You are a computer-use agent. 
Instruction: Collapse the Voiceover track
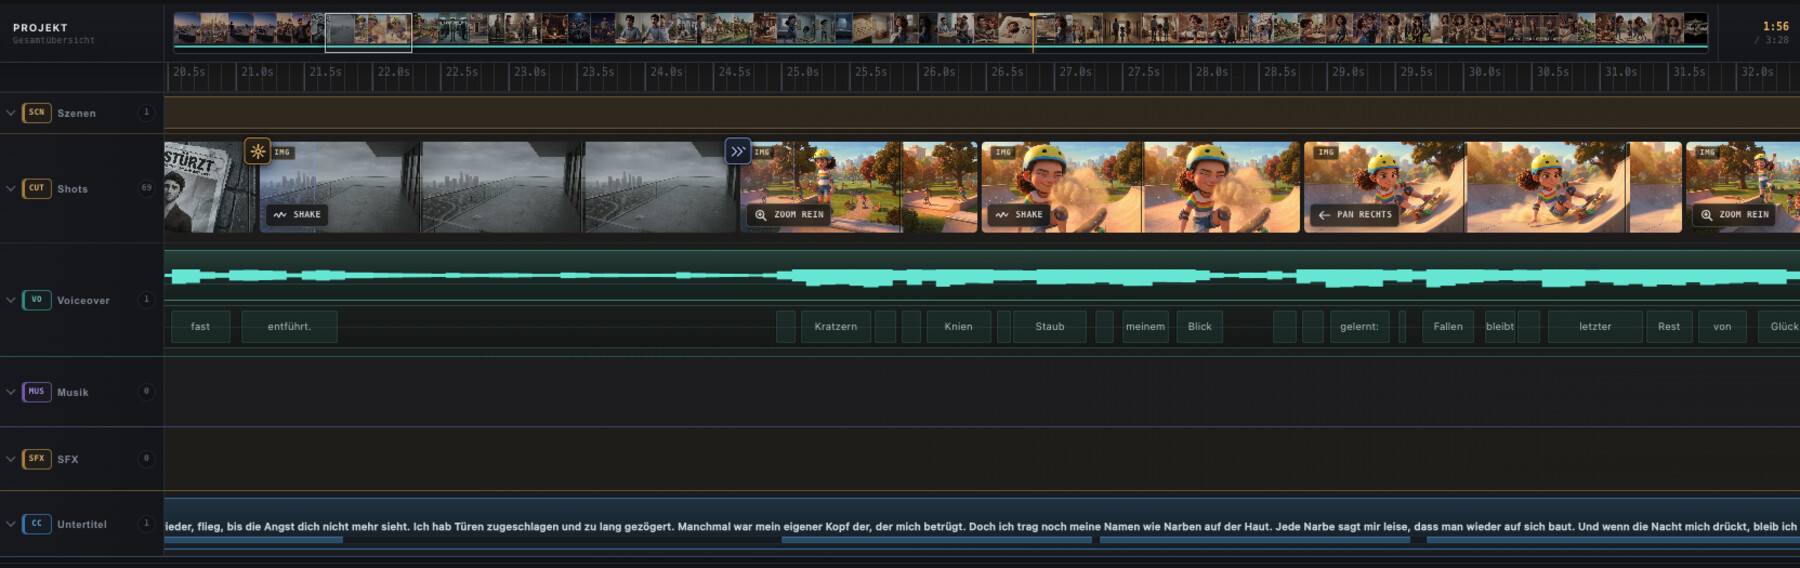pyautogui.click(x=11, y=300)
